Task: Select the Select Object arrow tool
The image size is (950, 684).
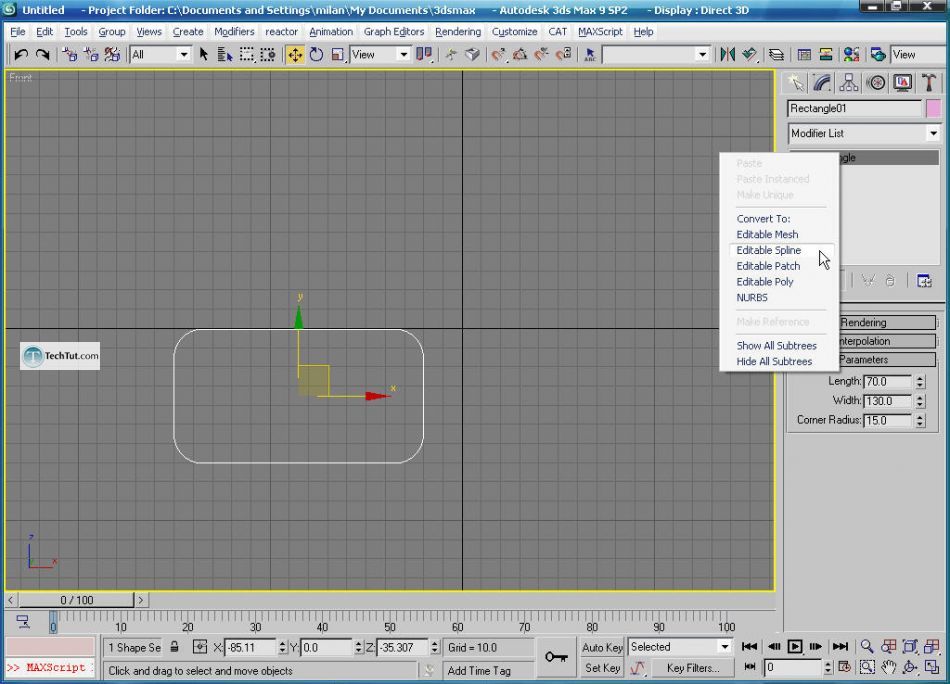Action: click(x=204, y=55)
